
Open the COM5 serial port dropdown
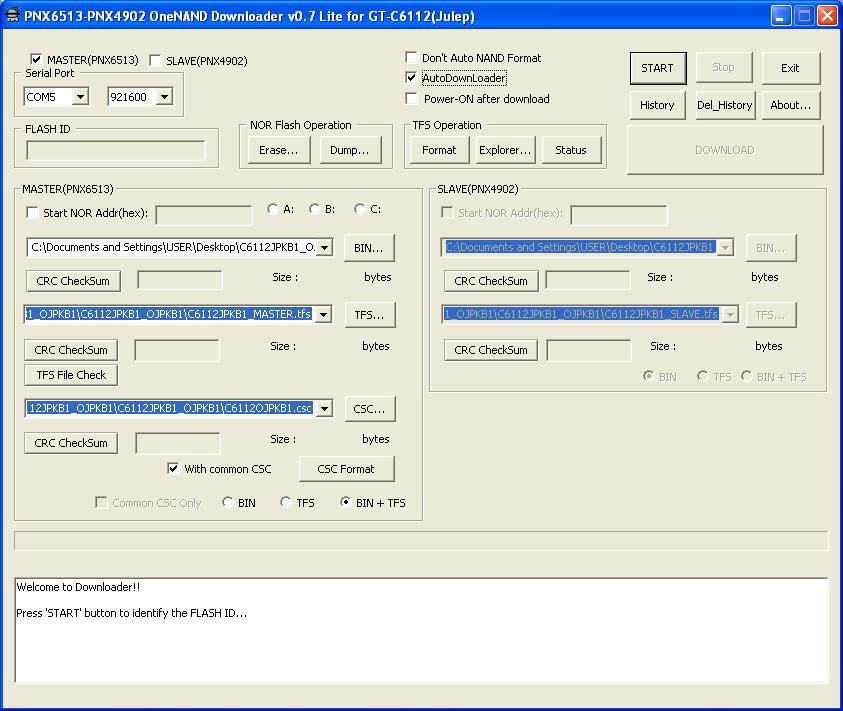pos(81,97)
